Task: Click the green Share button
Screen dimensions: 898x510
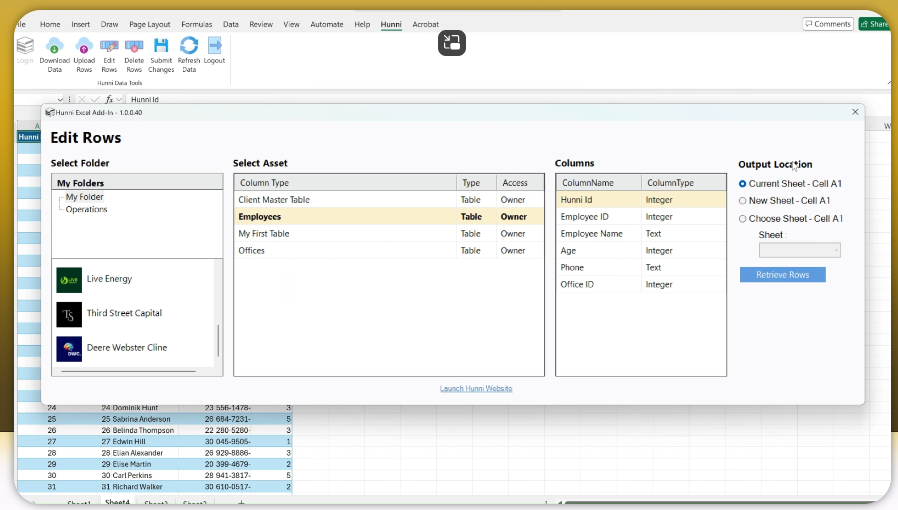Action: coord(875,24)
